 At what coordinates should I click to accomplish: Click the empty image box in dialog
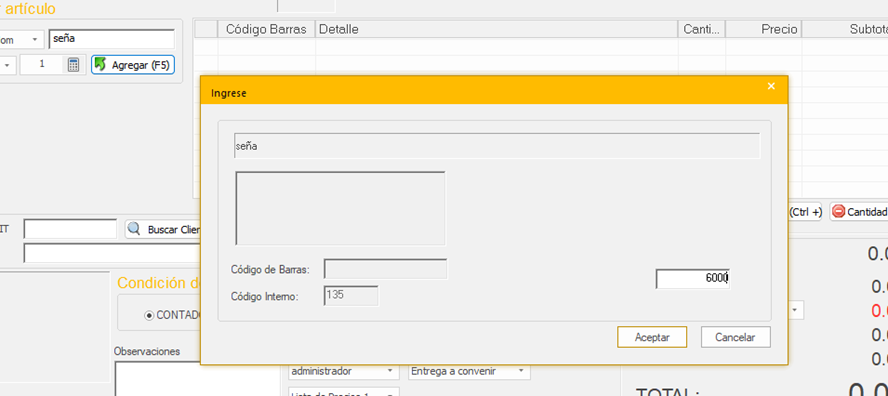pyautogui.click(x=340, y=208)
